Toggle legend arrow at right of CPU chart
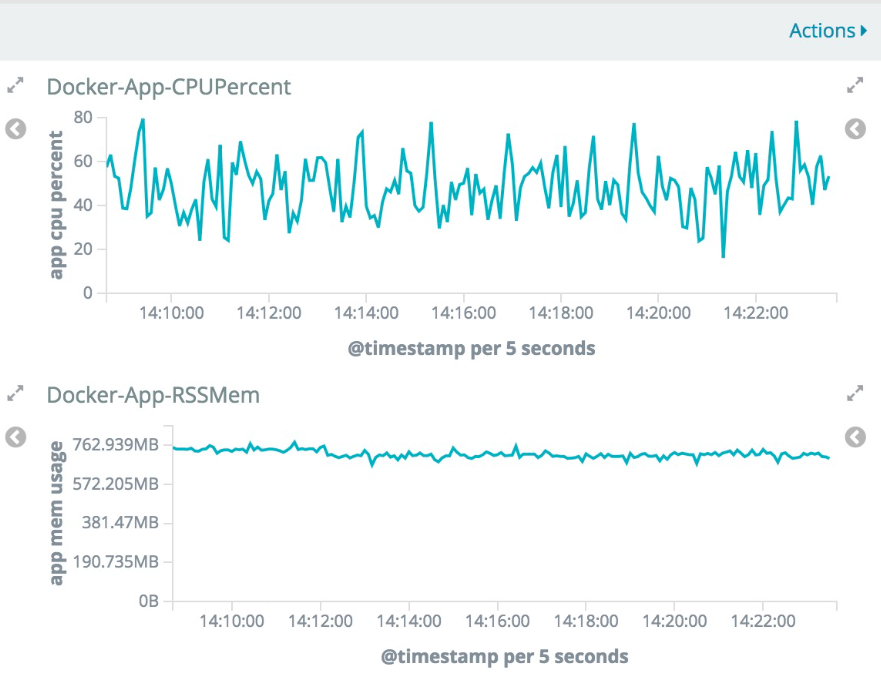The image size is (881, 686). coord(855,129)
